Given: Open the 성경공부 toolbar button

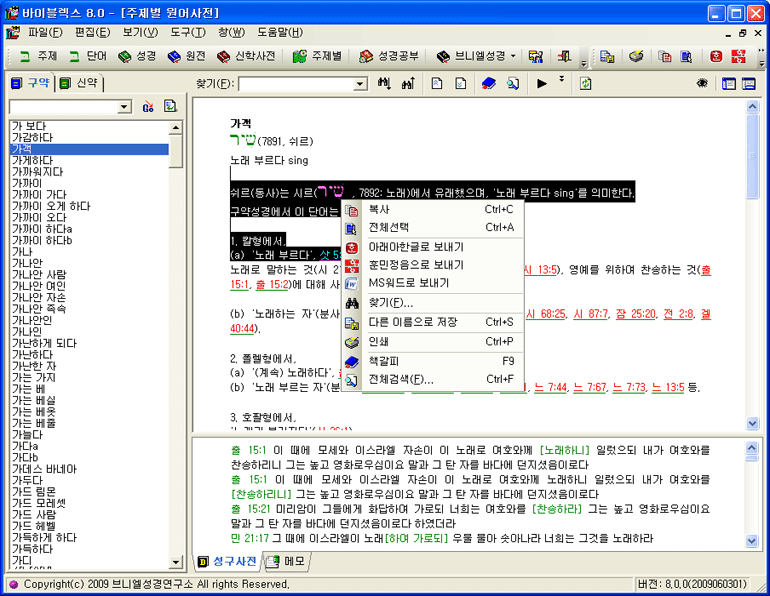Looking at the screenshot, I should tap(388, 56).
